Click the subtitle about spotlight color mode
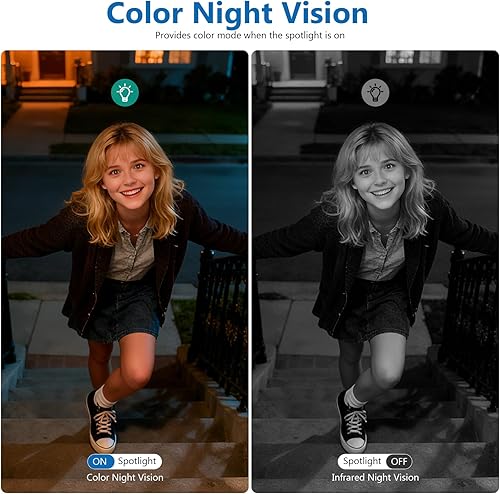Screen dimensions: 500x494 (250, 35)
